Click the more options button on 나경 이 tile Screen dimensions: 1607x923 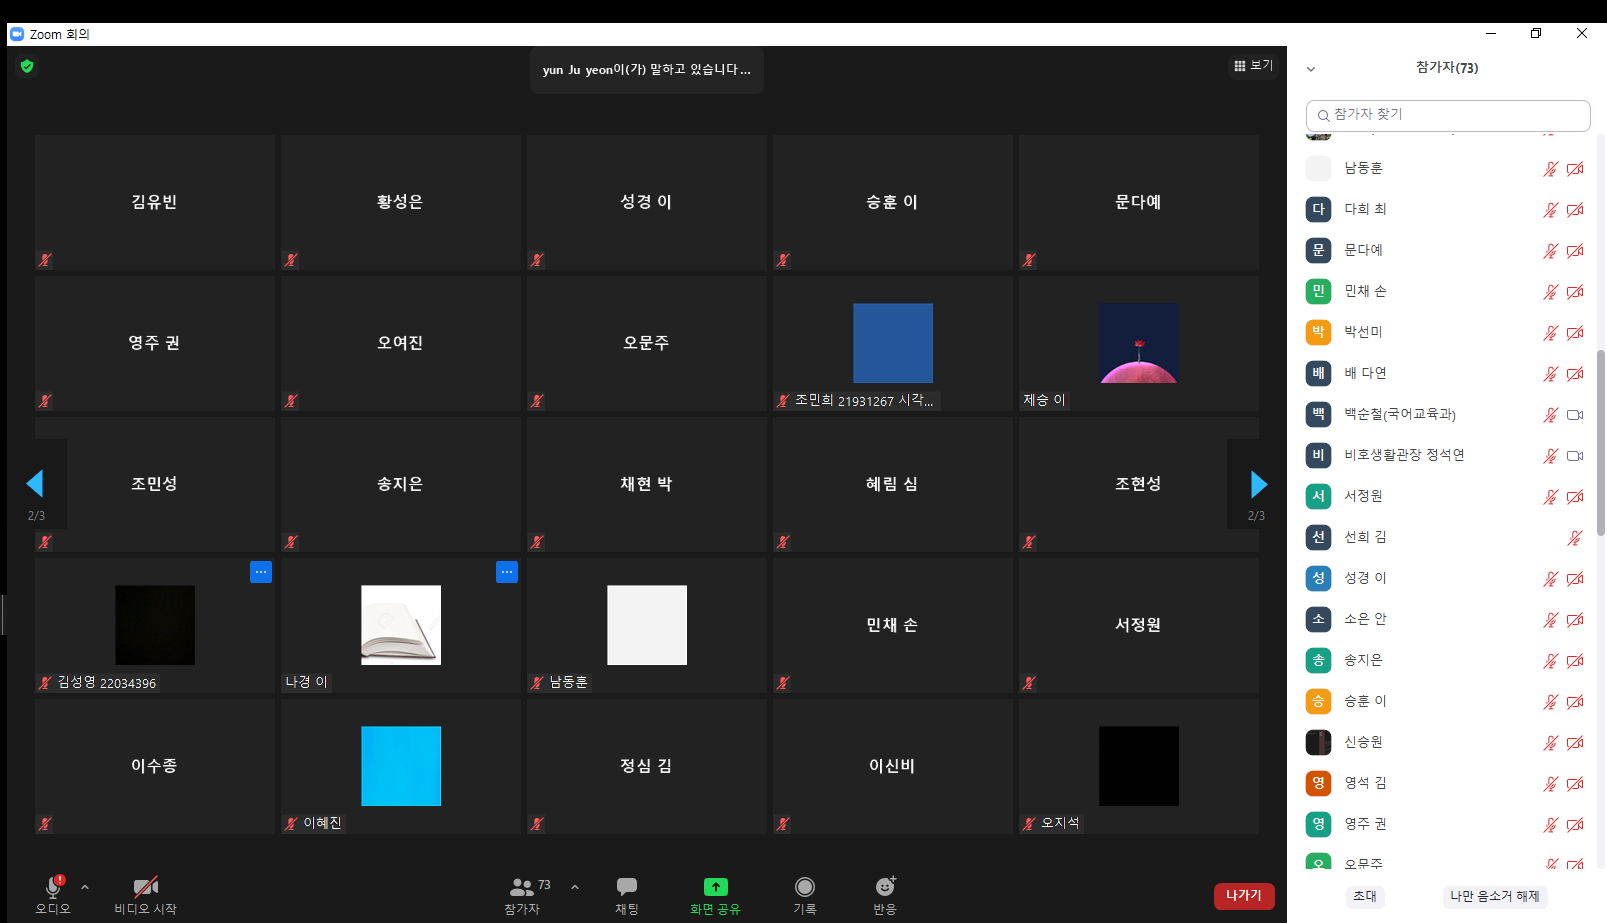point(507,572)
